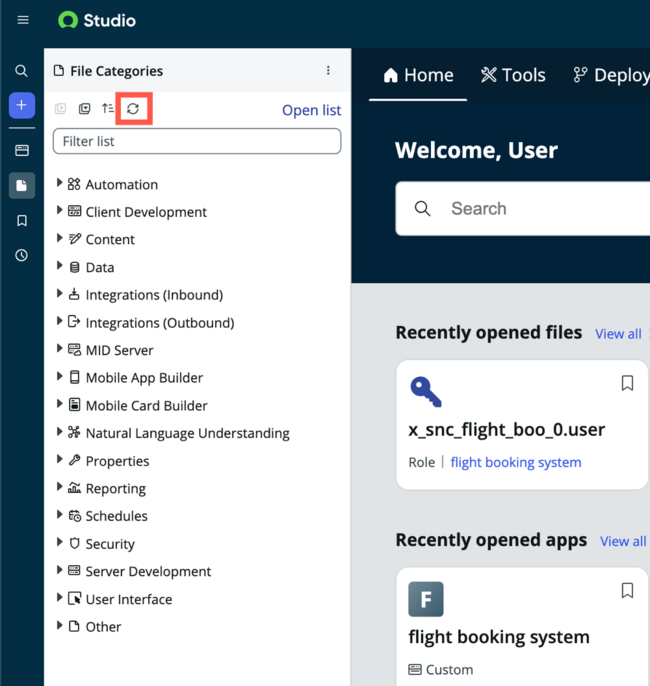Expand the Content category
The image size is (650, 686).
pyautogui.click(x=59, y=238)
